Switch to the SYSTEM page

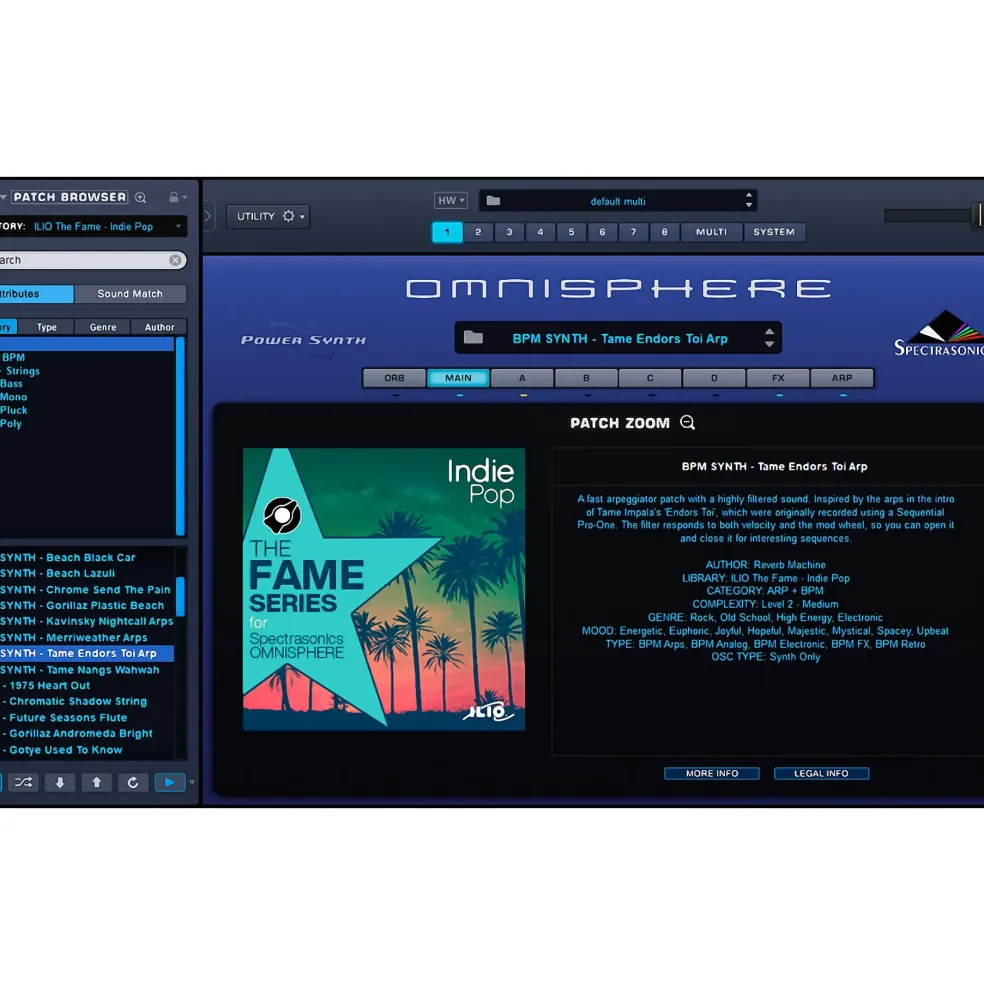[774, 232]
